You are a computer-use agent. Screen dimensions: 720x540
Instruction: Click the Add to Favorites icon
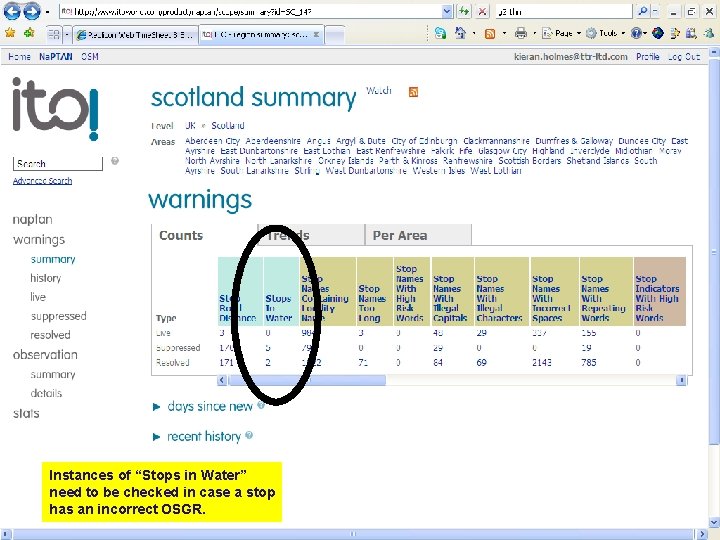29,33
